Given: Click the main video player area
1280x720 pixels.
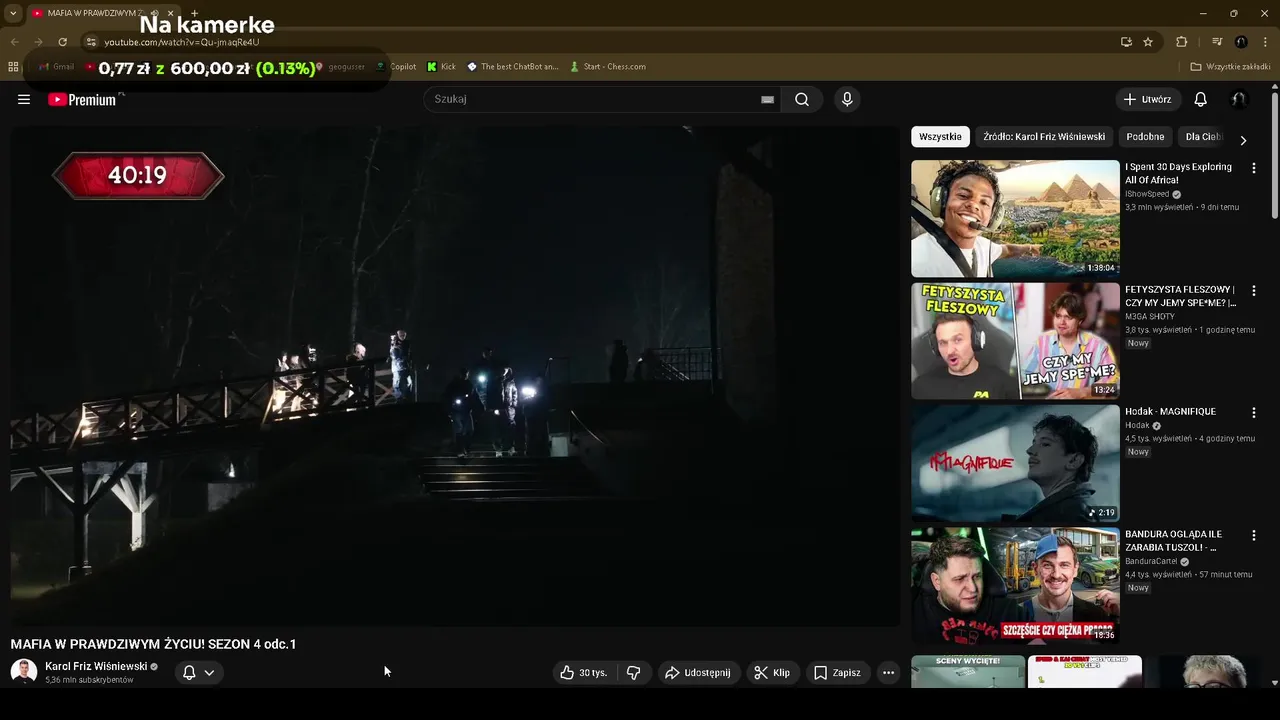Looking at the screenshot, I should point(455,376).
